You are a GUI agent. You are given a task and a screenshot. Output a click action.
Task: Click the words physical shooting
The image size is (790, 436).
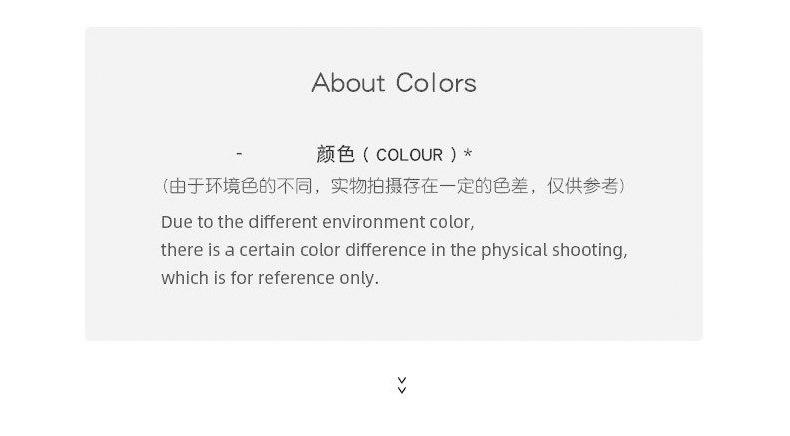click(554, 251)
